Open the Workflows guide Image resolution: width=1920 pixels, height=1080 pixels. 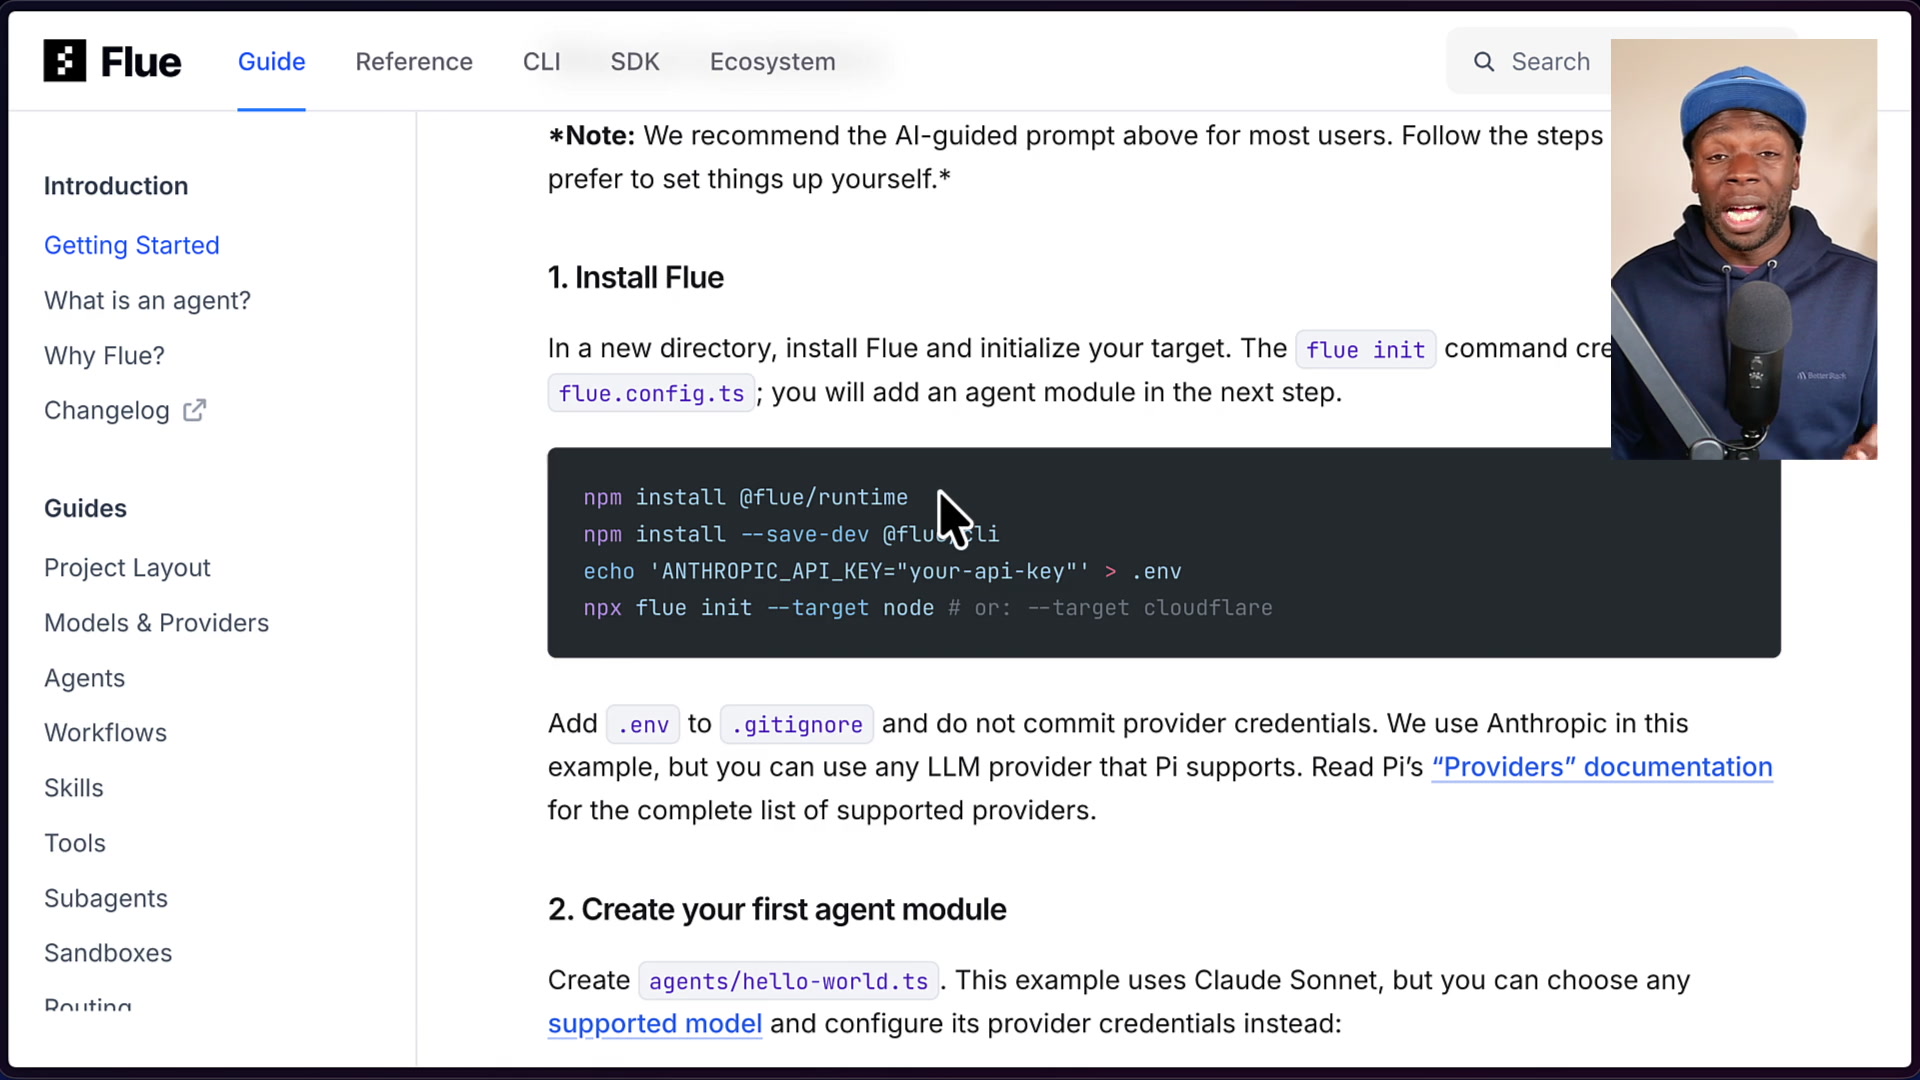tap(105, 733)
